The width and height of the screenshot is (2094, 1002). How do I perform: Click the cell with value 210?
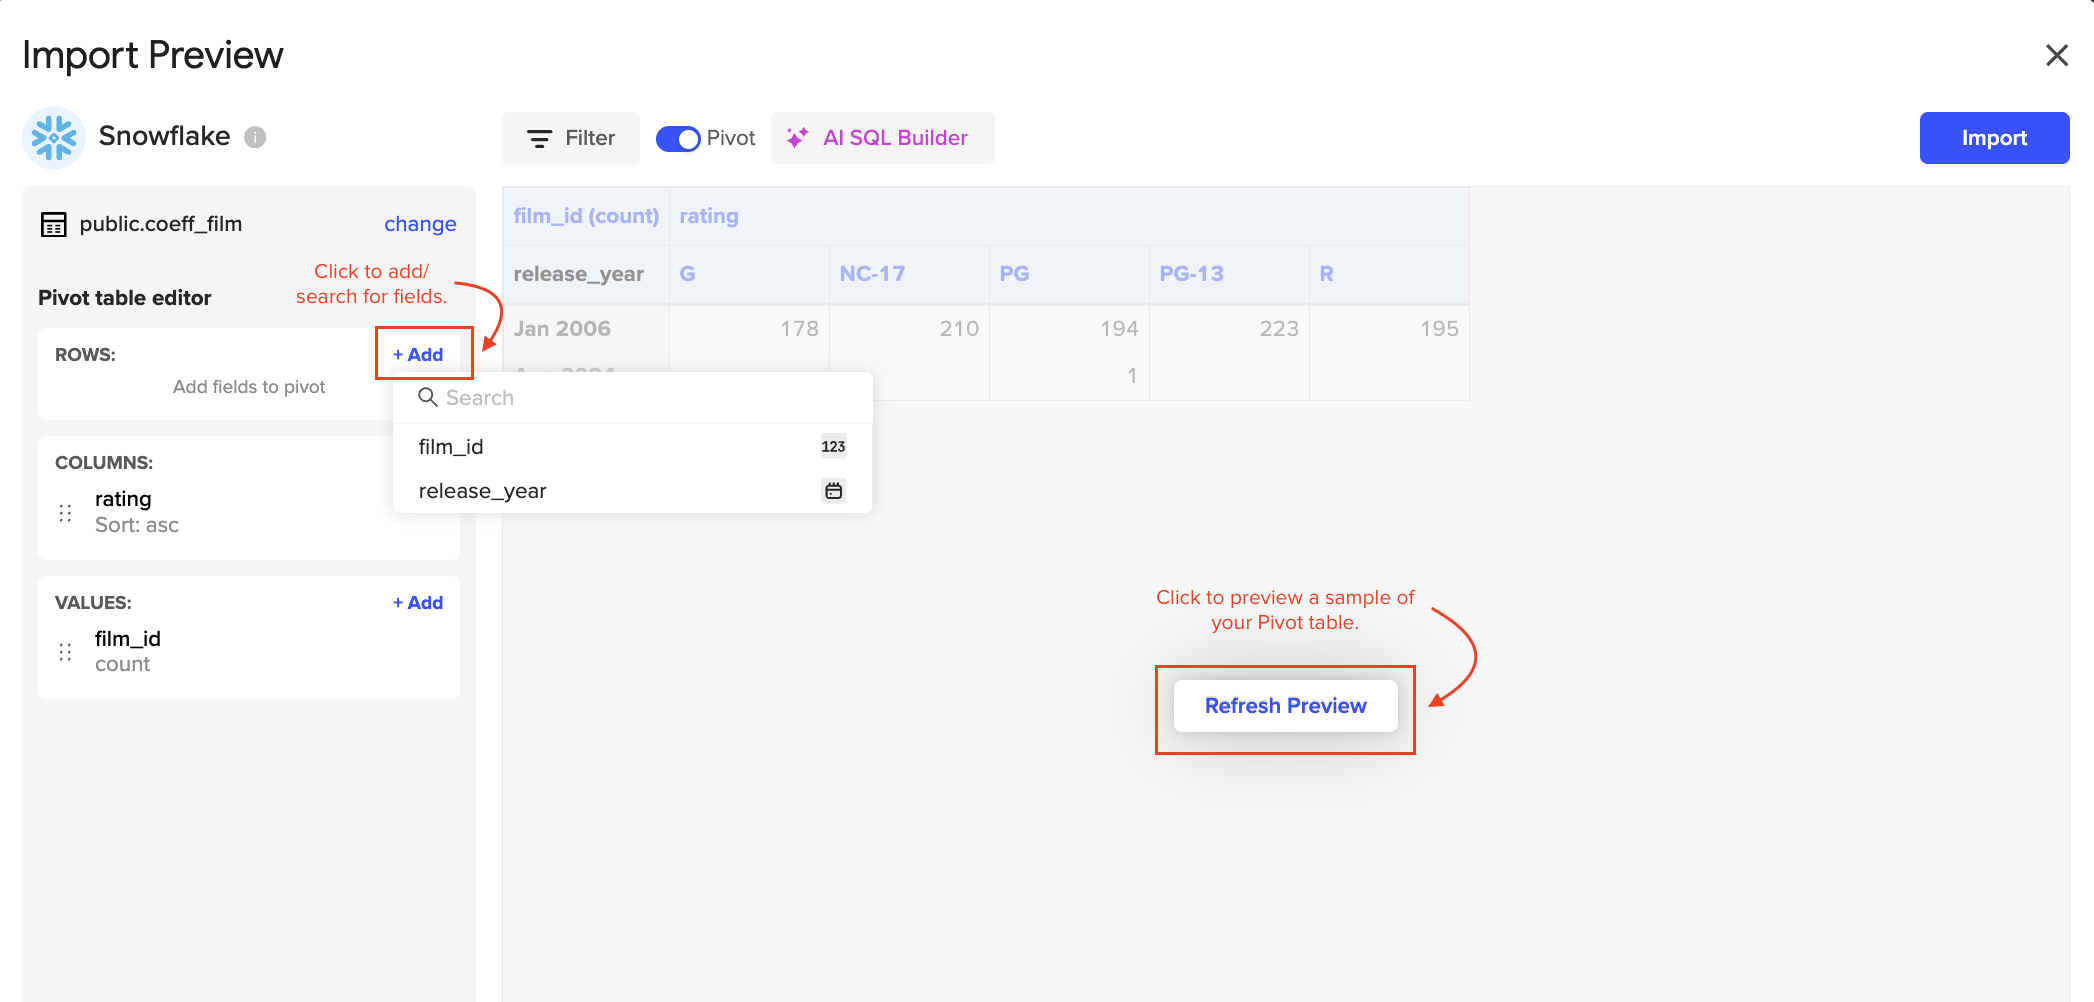[909, 329]
